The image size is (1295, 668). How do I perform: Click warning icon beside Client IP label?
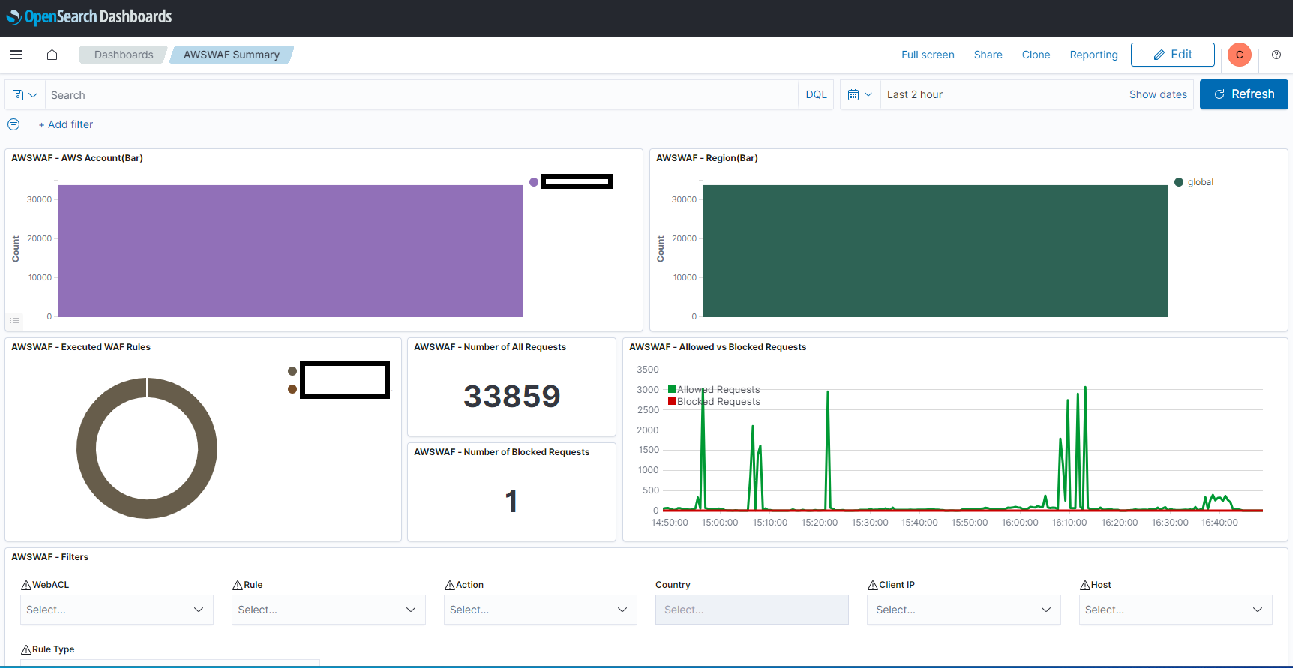(x=871, y=585)
